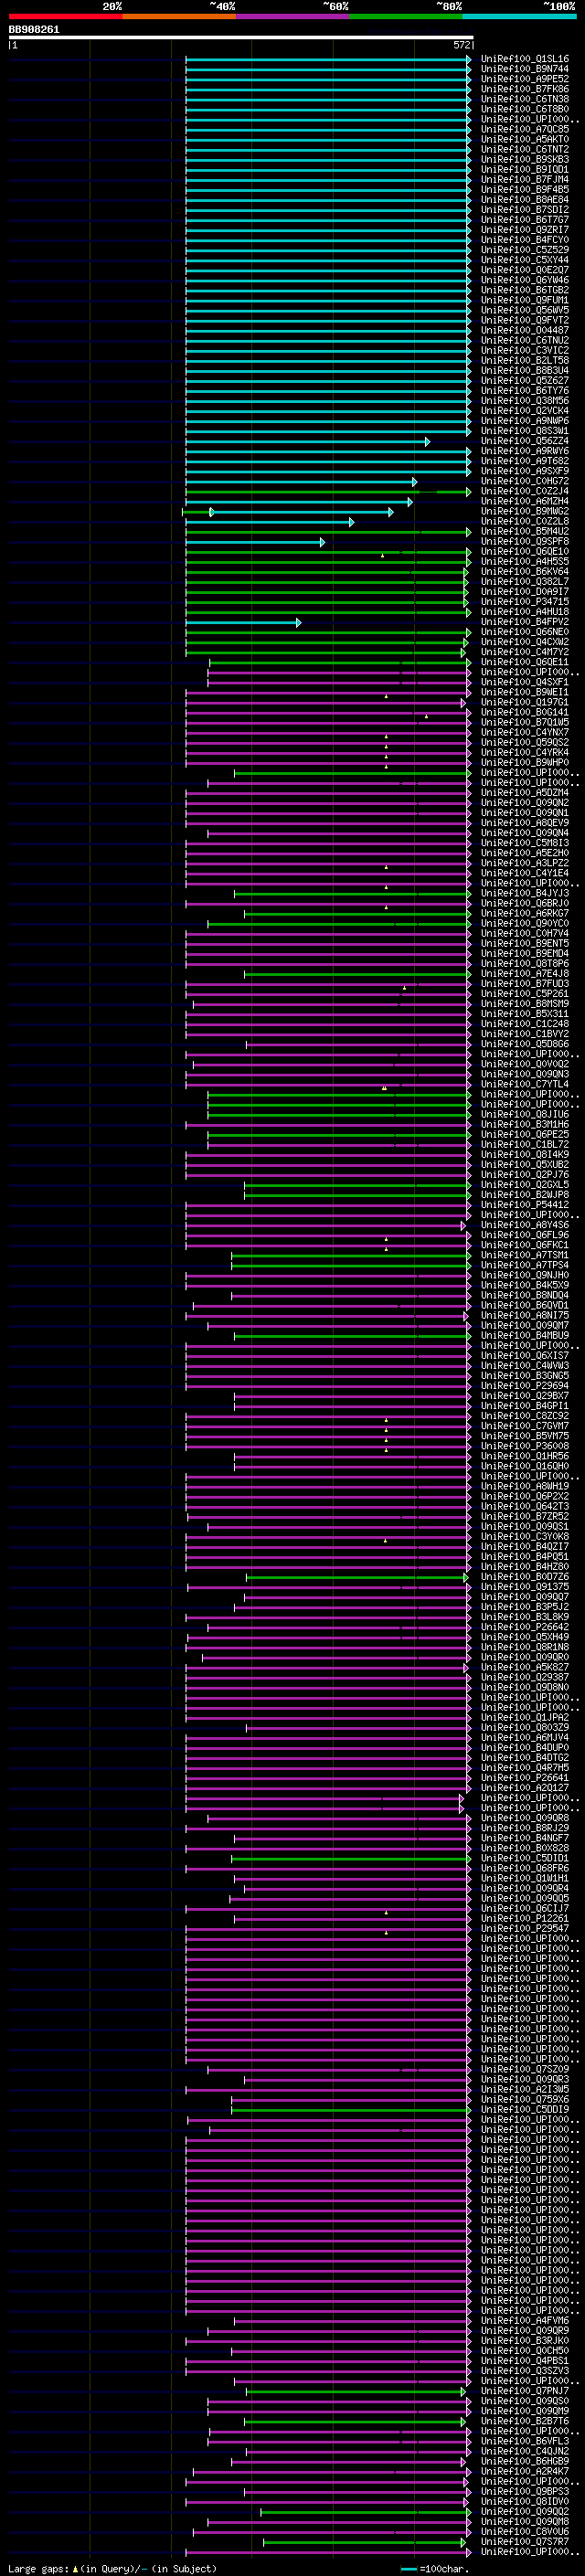Open hit UniRef100_Q56WV5
Image resolution: width=585 pixels, height=2576 pixels.
pos(525,311)
